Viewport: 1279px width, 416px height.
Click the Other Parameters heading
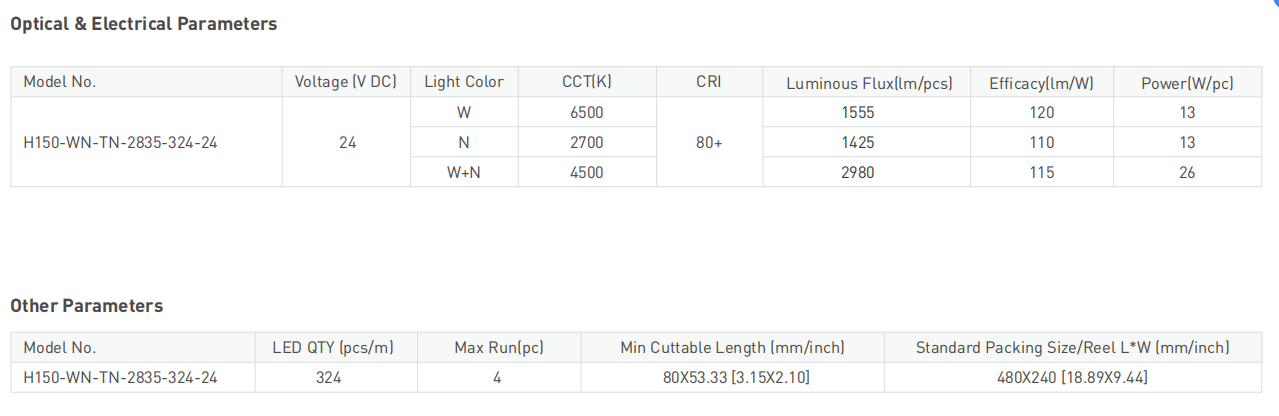click(87, 306)
